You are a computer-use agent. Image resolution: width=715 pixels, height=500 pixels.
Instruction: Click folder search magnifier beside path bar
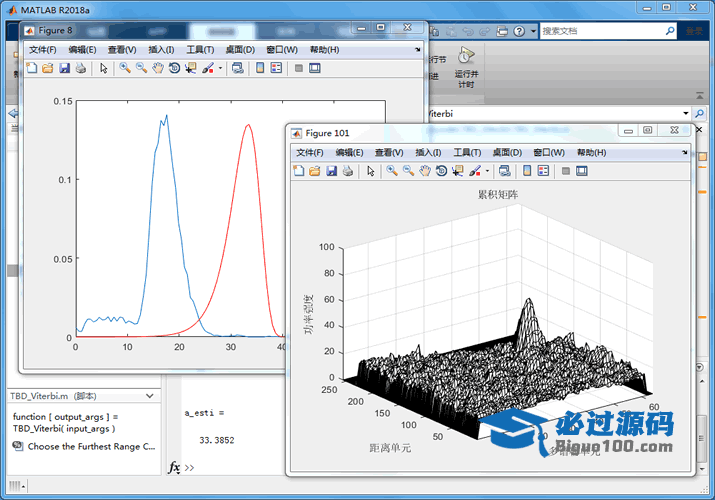click(699, 113)
